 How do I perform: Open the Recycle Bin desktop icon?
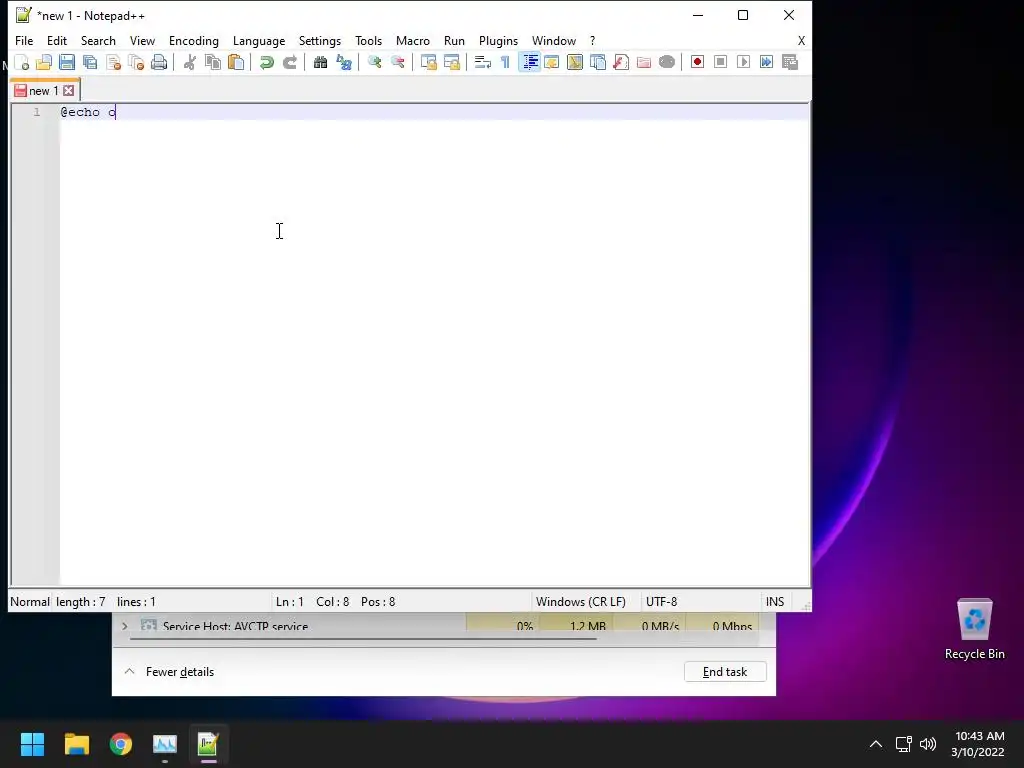tap(974, 629)
